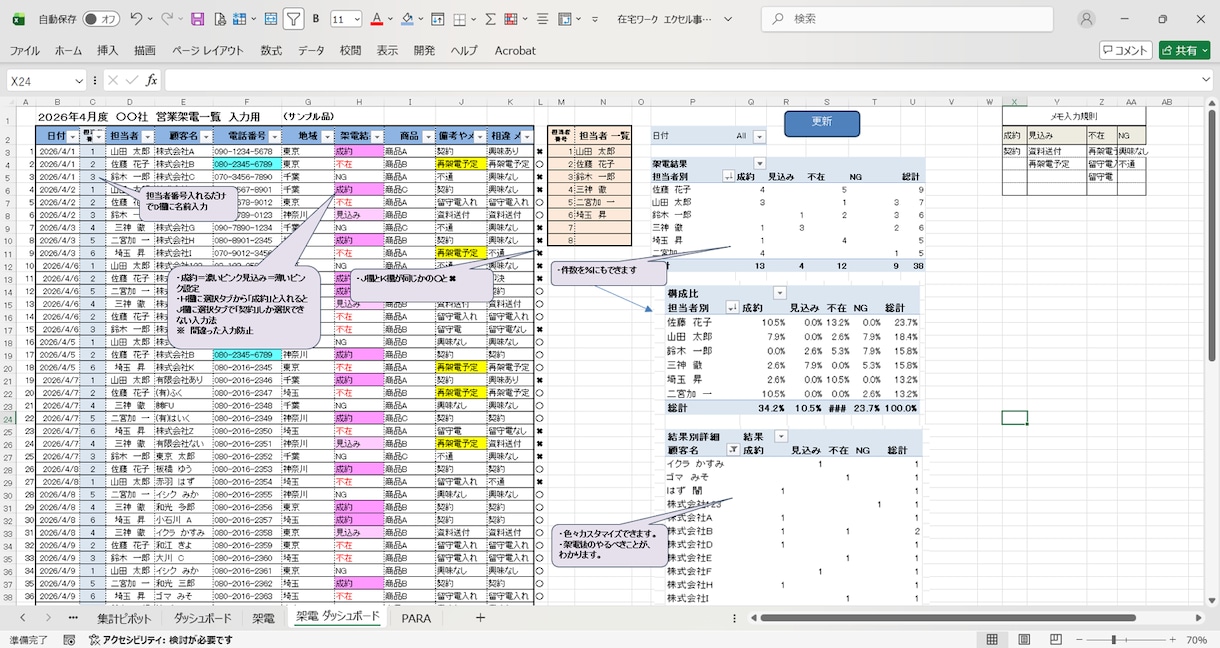1220x648 pixels.
Task: Apply red font color A icon
Action: click(x=376, y=19)
